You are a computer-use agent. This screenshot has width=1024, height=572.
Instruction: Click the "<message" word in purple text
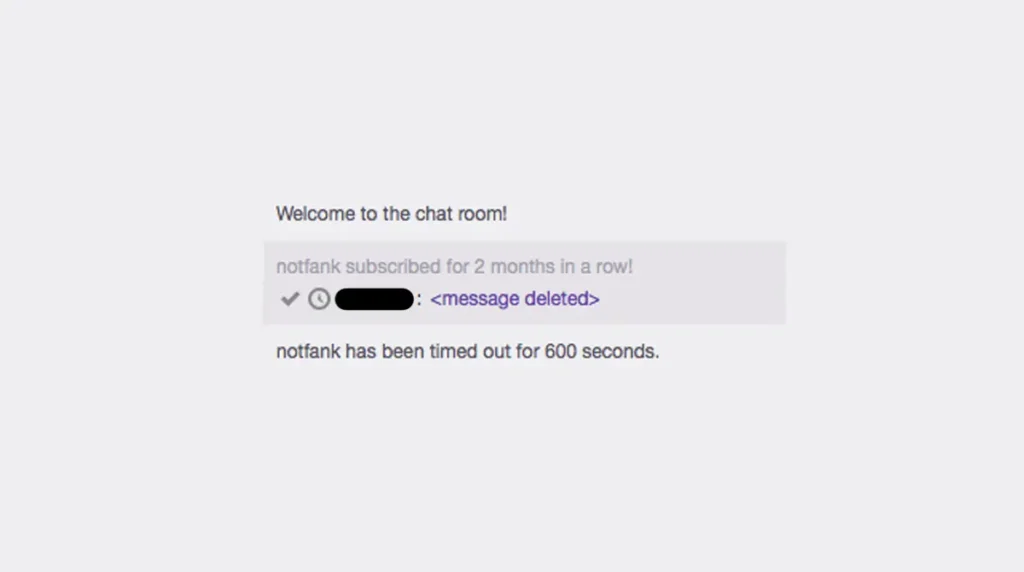coord(475,298)
